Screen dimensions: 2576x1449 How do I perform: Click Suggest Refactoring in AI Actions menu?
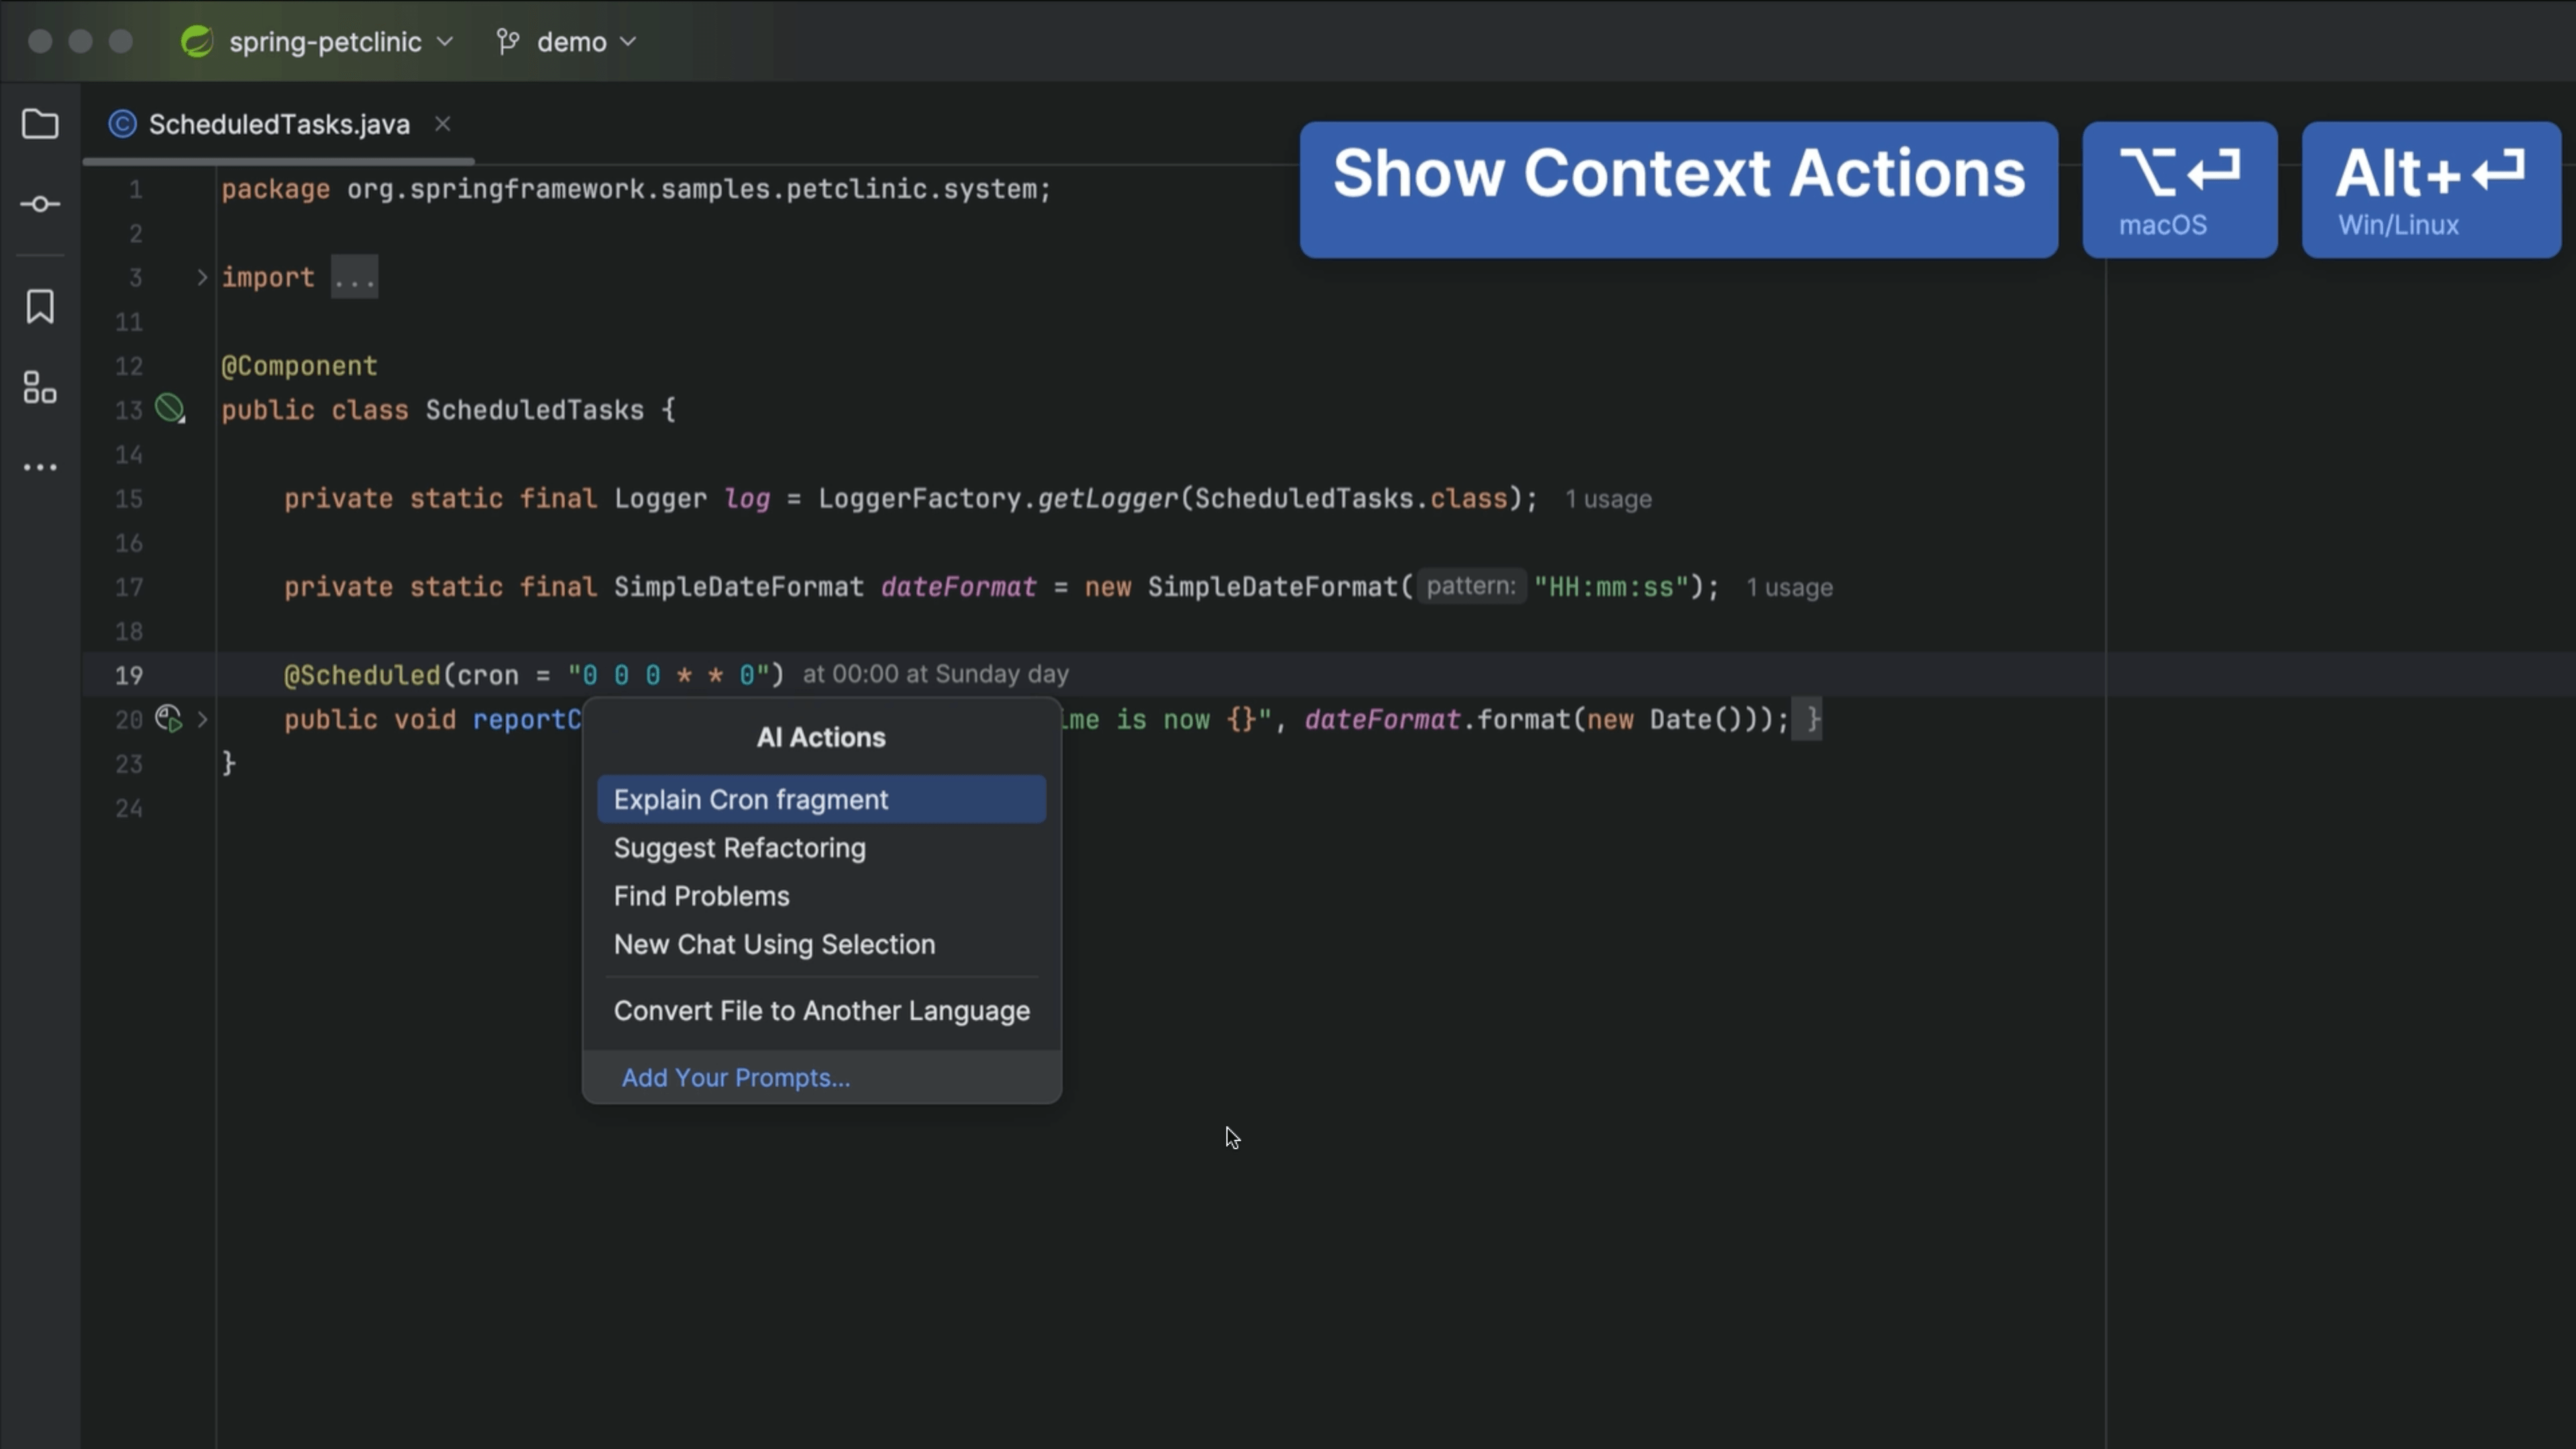739,847
